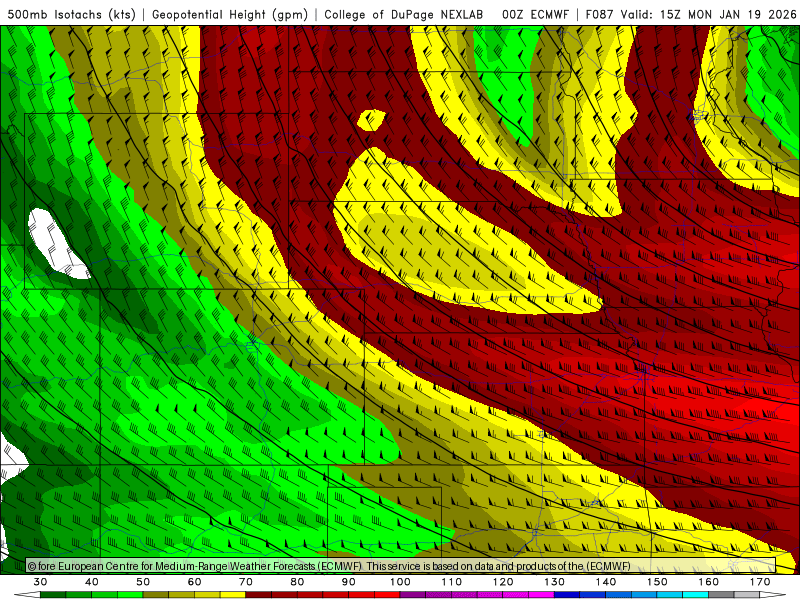
Task: Click the bright green swatch just before 50
Action: 130,595
